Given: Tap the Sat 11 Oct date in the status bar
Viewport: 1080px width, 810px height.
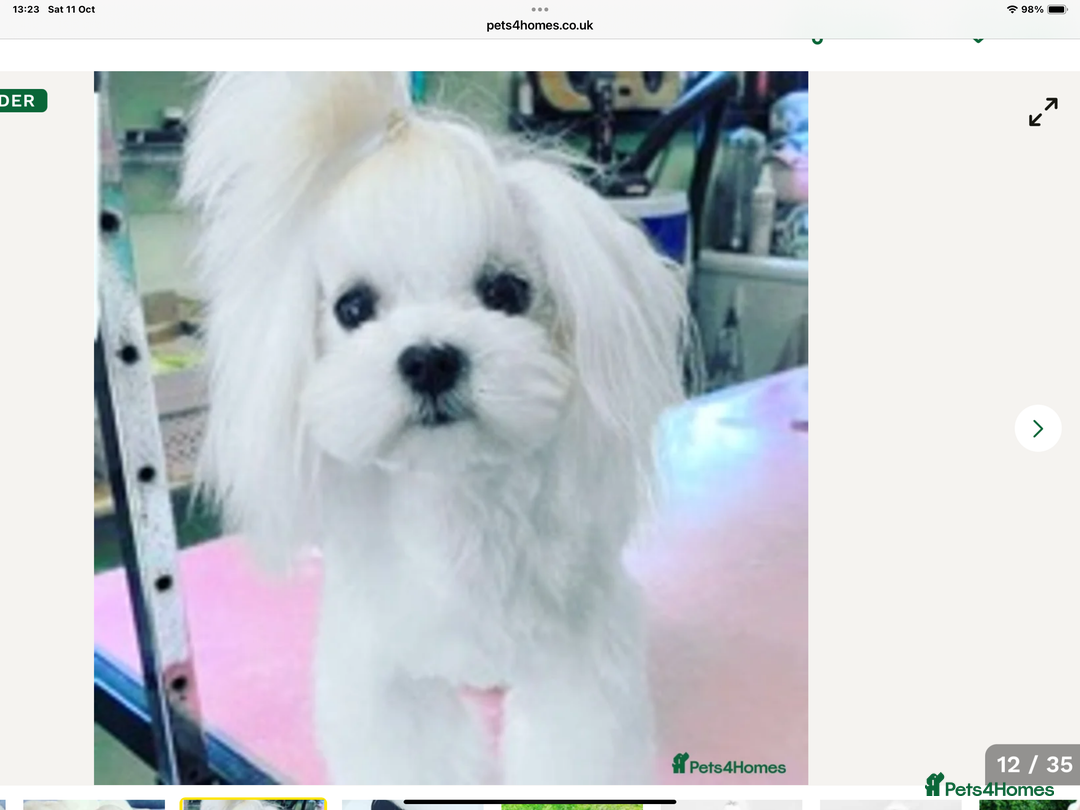Looking at the screenshot, I should (72, 9).
